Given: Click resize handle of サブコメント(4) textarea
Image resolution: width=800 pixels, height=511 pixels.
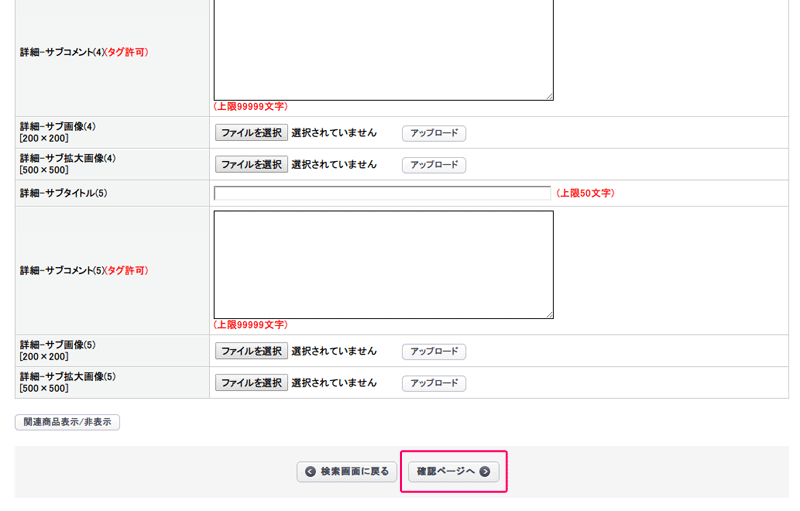Looking at the screenshot, I should pyautogui.click(x=549, y=96).
